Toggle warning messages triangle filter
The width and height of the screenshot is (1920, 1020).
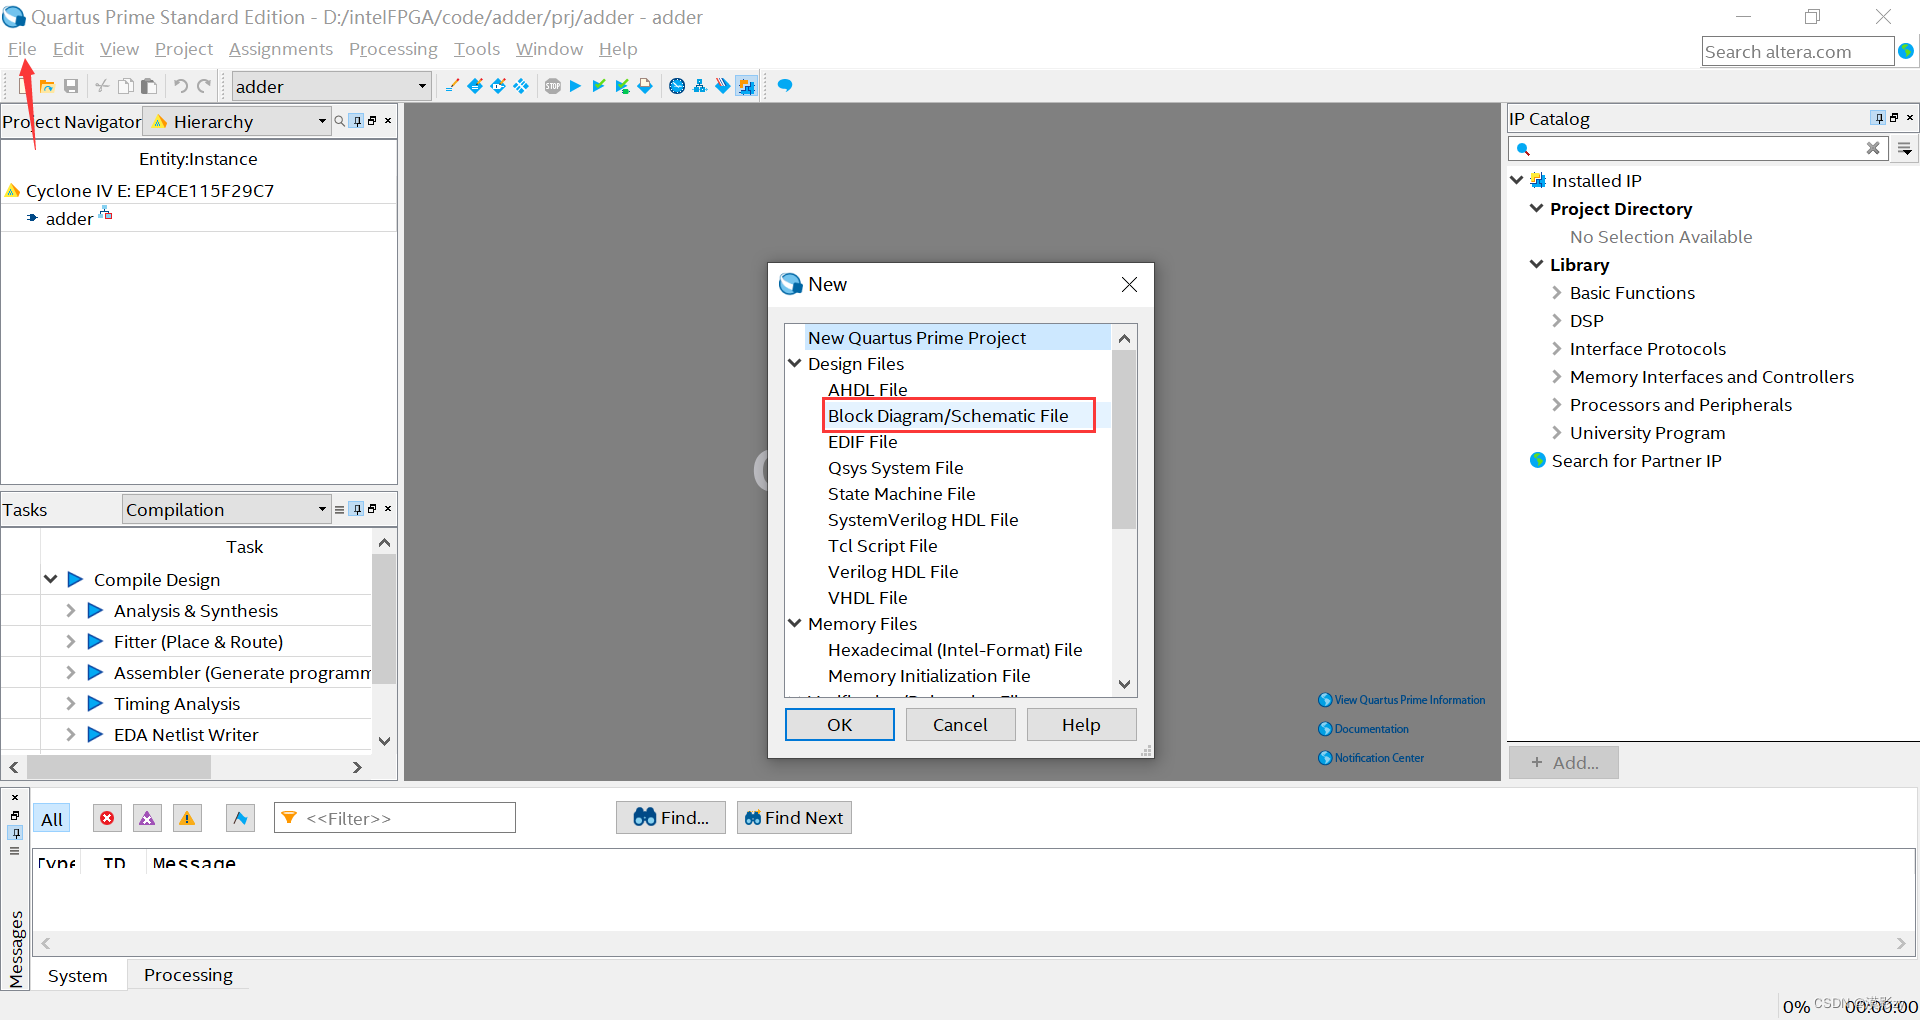(187, 818)
